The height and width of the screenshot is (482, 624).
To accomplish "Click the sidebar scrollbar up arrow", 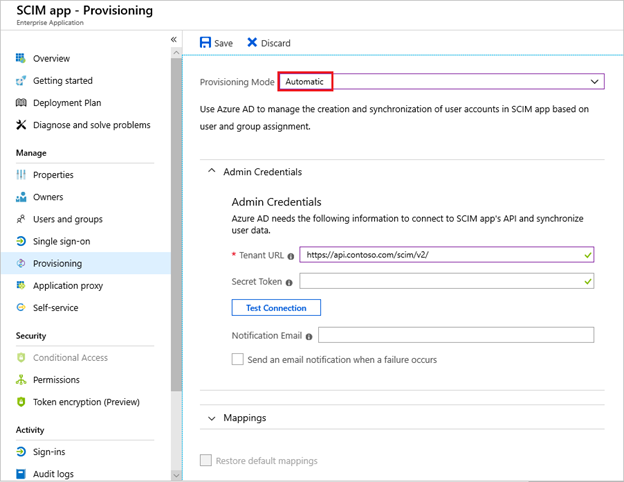I will click(176, 53).
